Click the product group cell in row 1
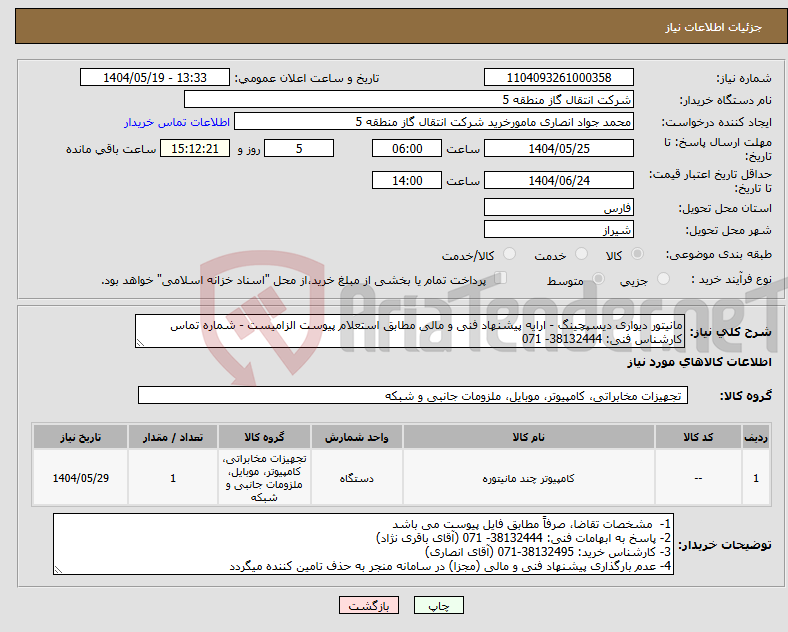 (264, 478)
